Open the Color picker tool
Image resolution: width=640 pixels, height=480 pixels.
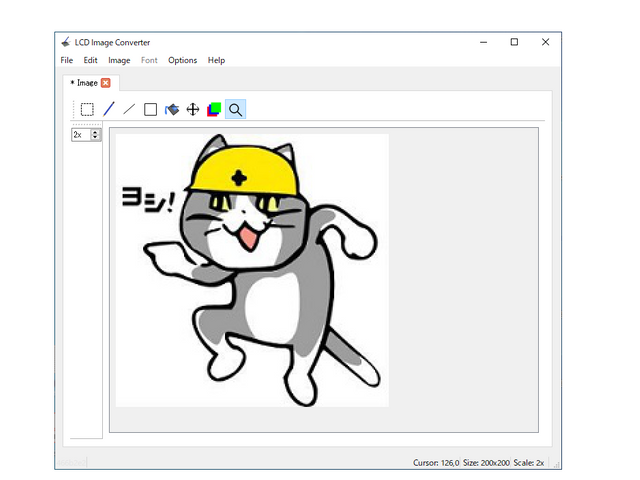[214, 109]
